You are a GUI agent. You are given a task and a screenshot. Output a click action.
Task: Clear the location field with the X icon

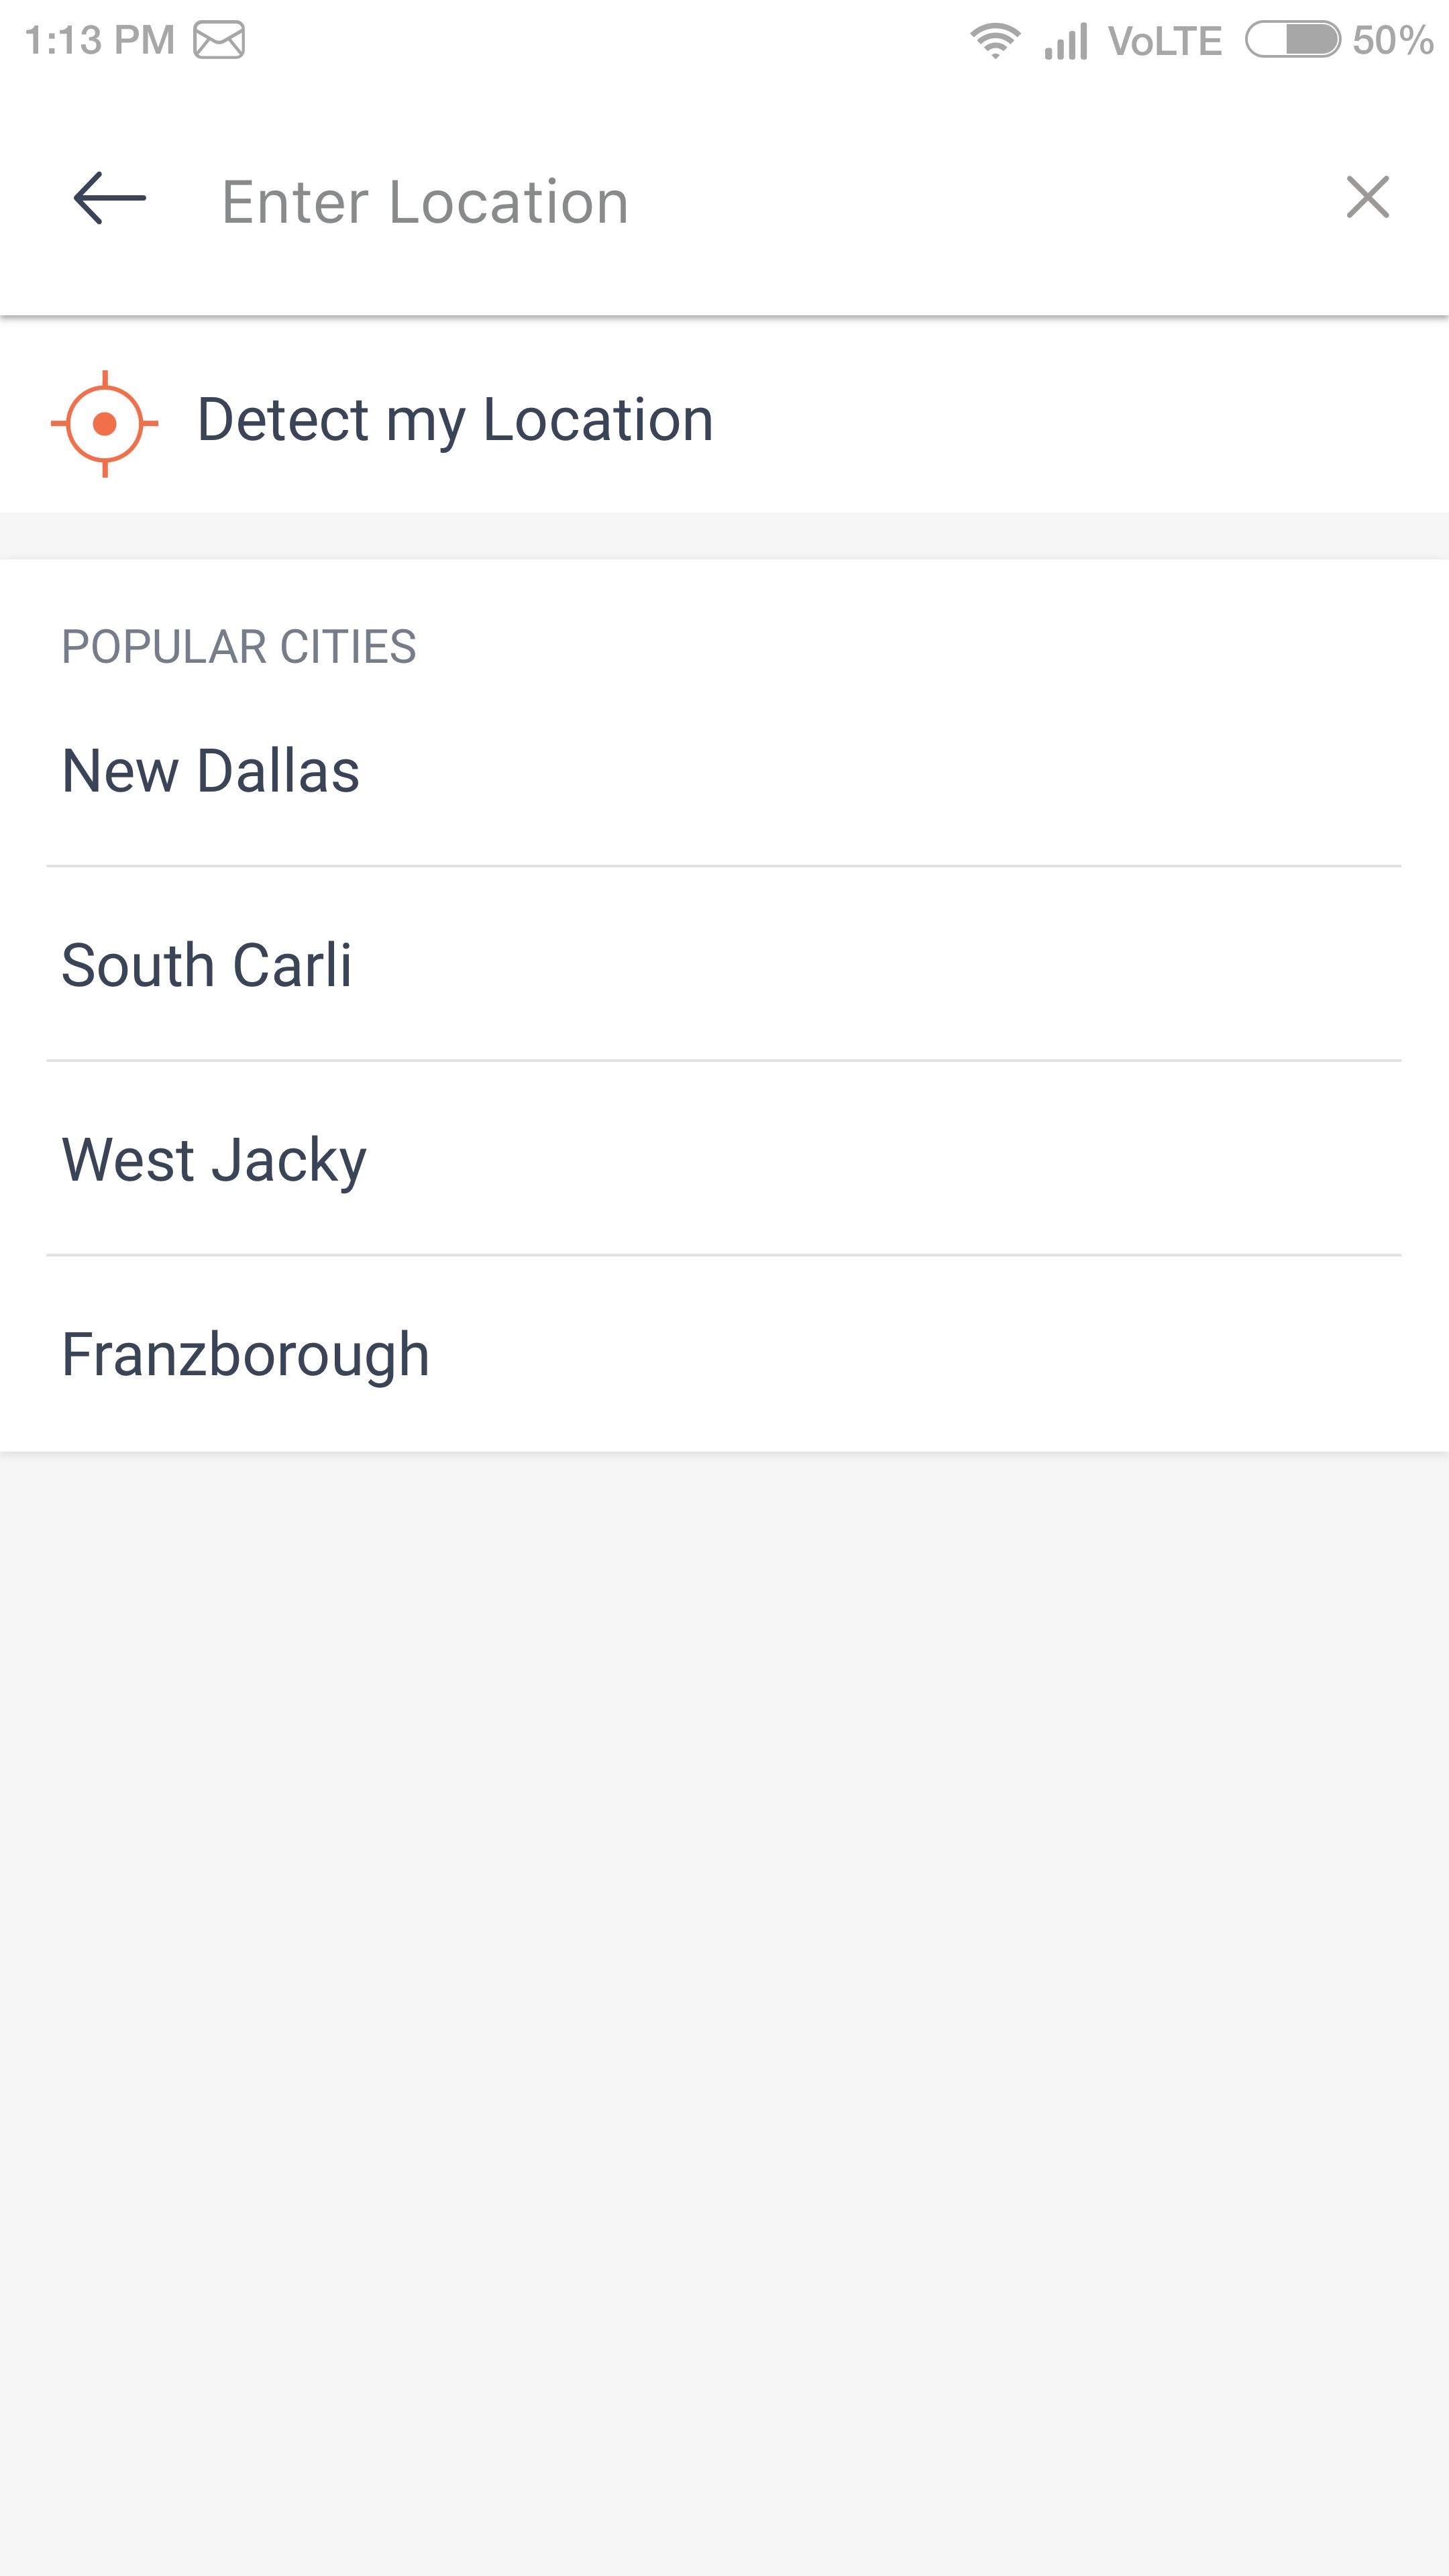point(1367,197)
